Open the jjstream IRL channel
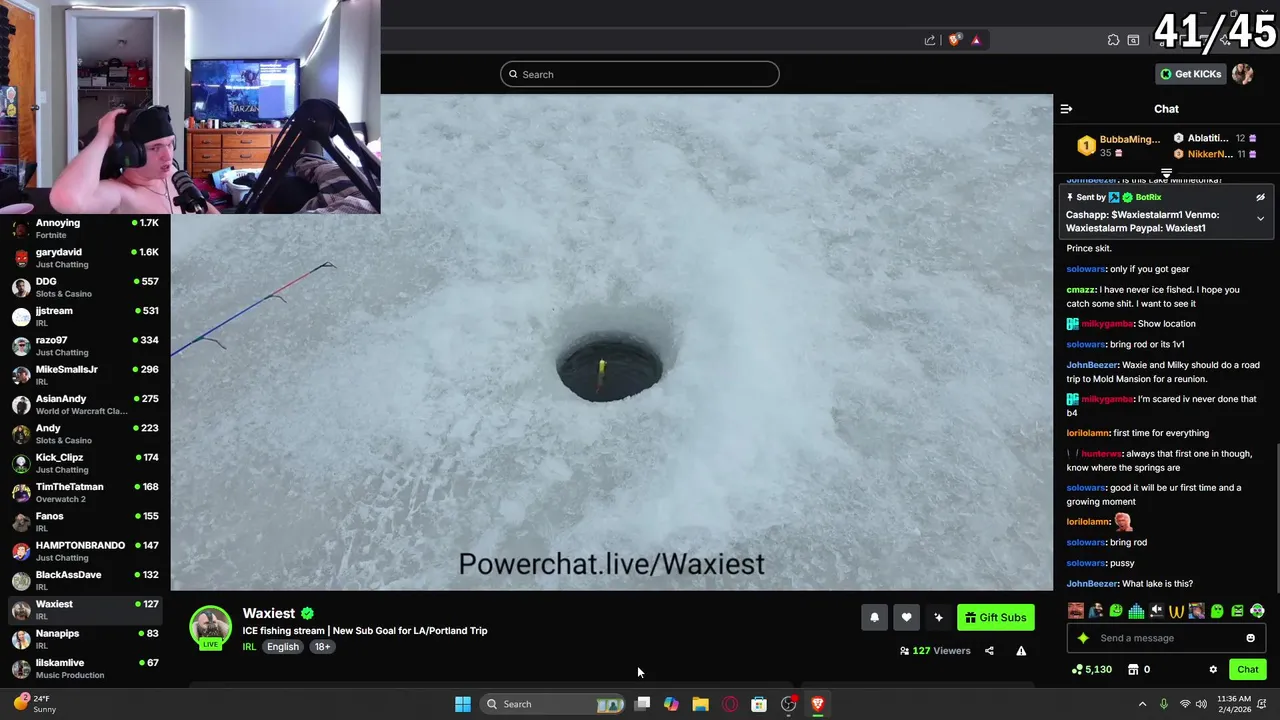1280x720 pixels. point(85,316)
